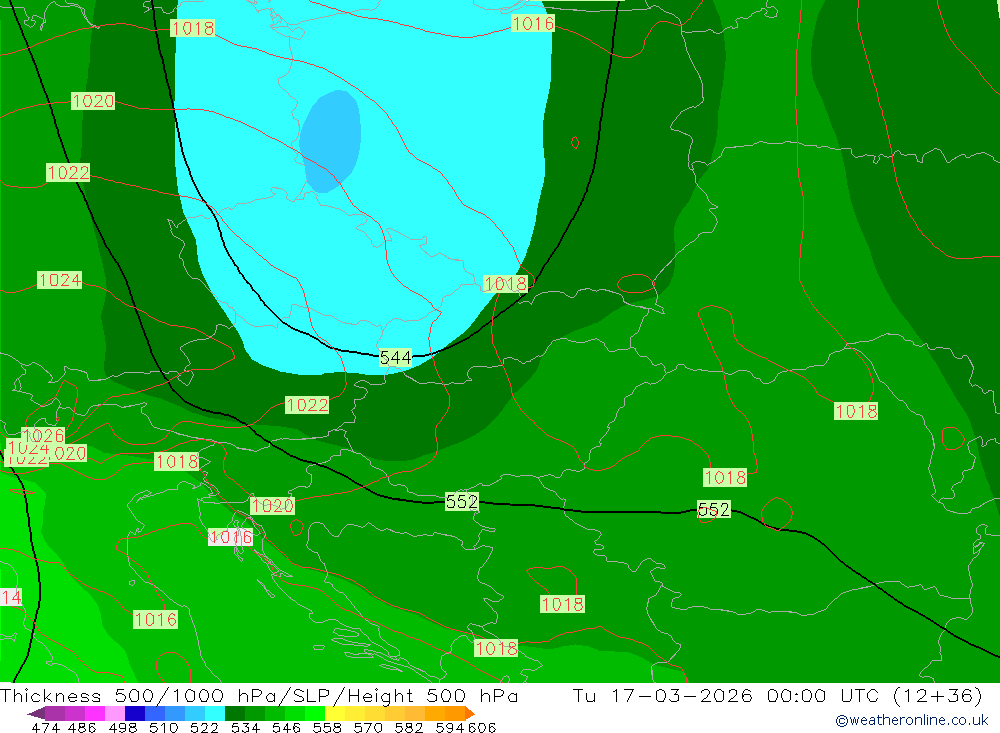Viewport: 1000px width, 733px height.
Task: Select the cyan legend color swatch
Action: pos(215,713)
